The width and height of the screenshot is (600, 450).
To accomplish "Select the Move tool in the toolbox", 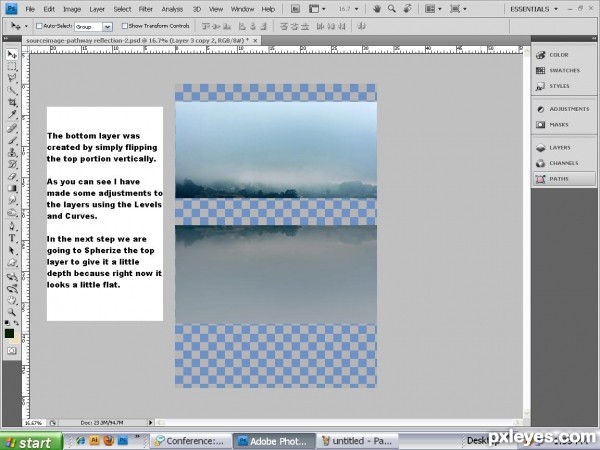I will click(x=12, y=54).
